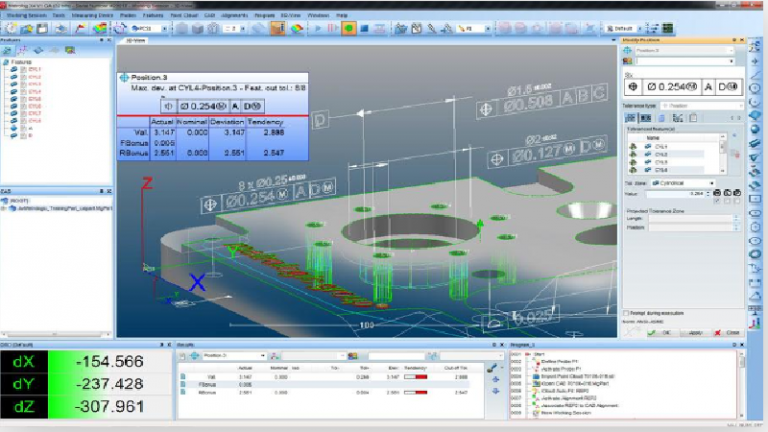Click the position symbol cell in the Modify Position control frame

coord(633,87)
